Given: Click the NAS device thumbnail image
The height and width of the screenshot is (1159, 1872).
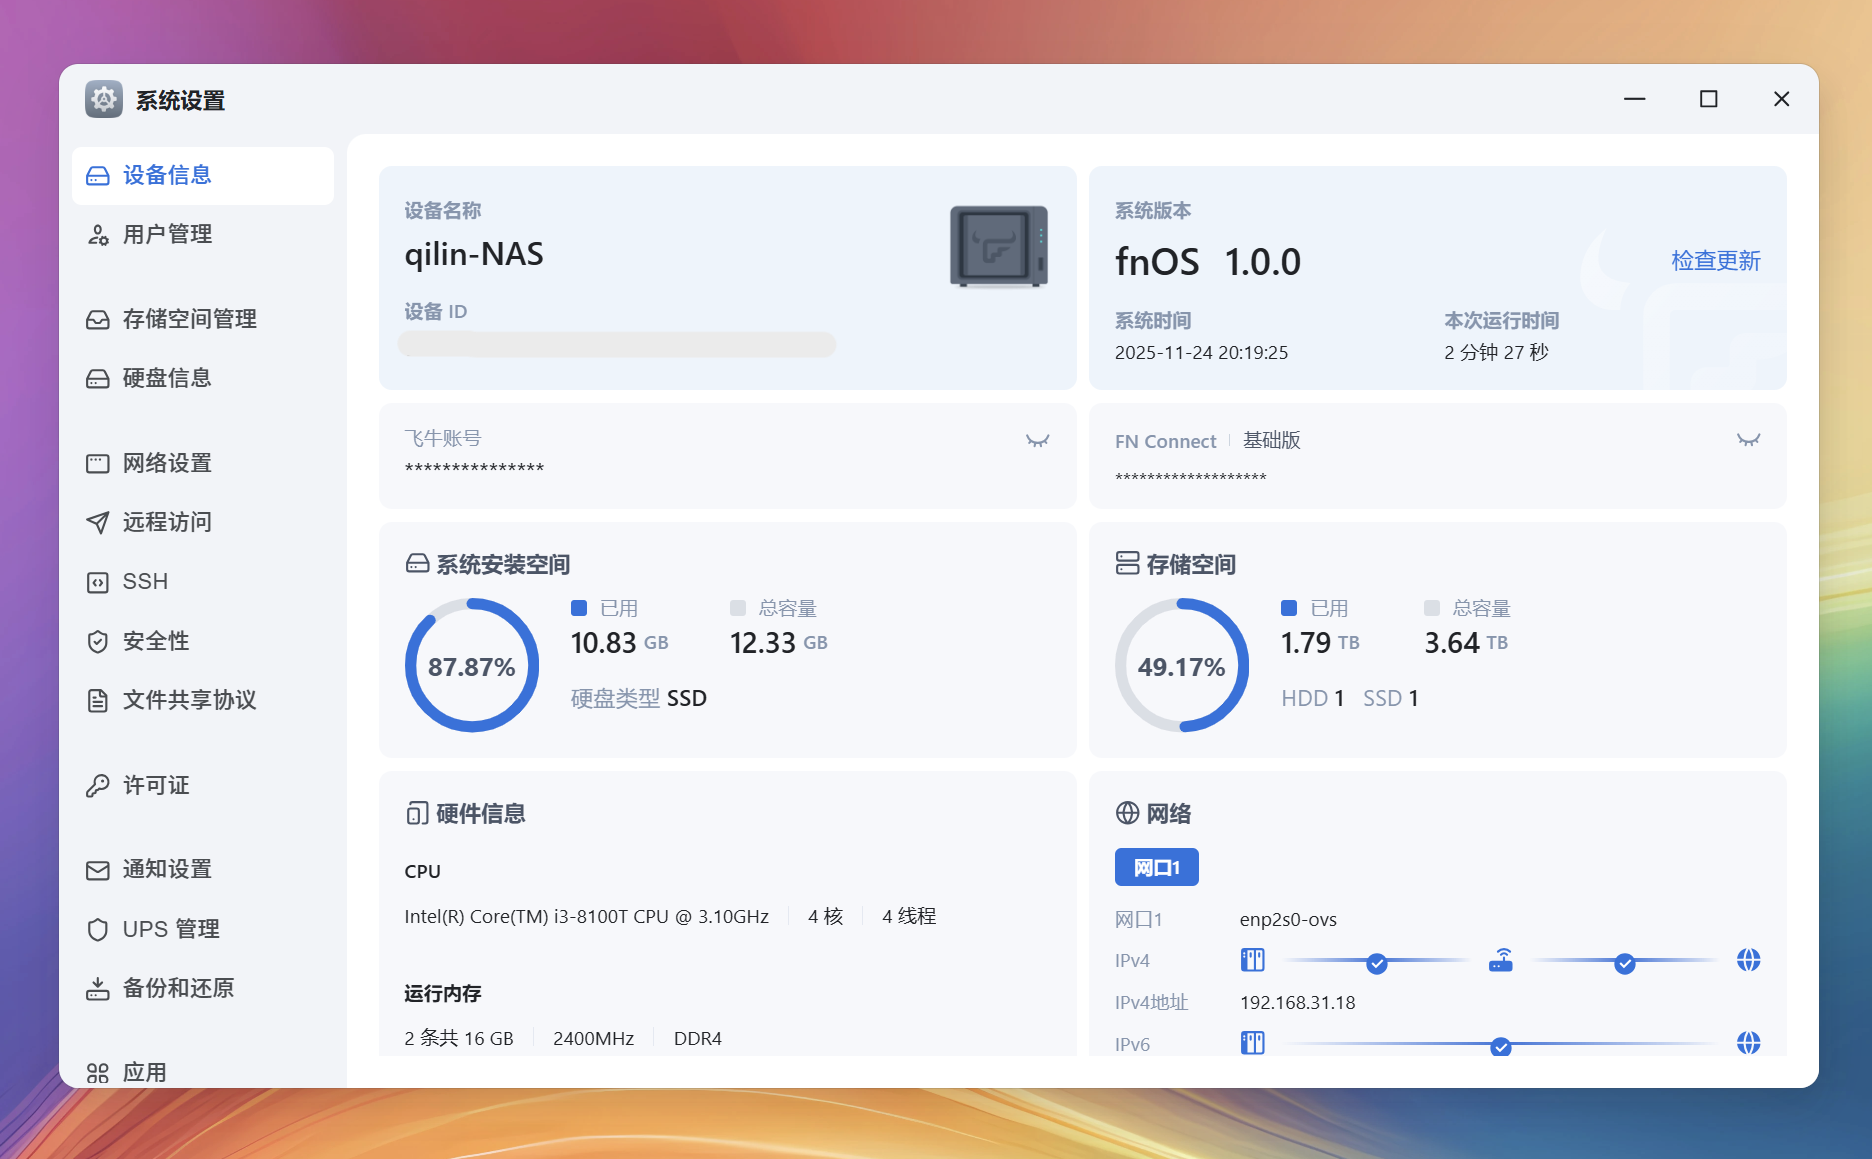Looking at the screenshot, I should pyautogui.click(x=999, y=247).
